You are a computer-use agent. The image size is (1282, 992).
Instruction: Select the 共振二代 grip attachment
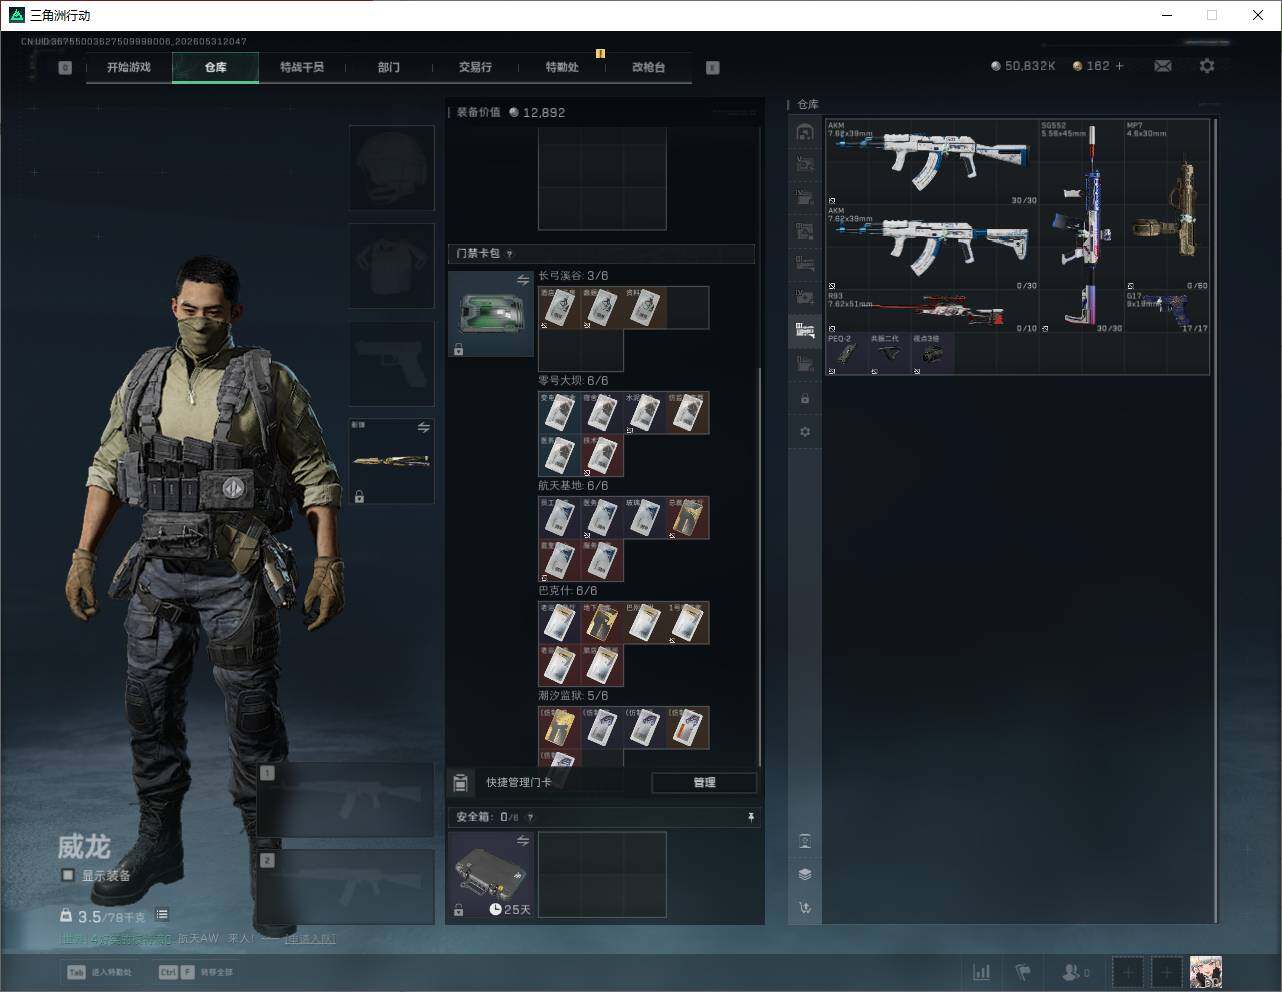[889, 354]
